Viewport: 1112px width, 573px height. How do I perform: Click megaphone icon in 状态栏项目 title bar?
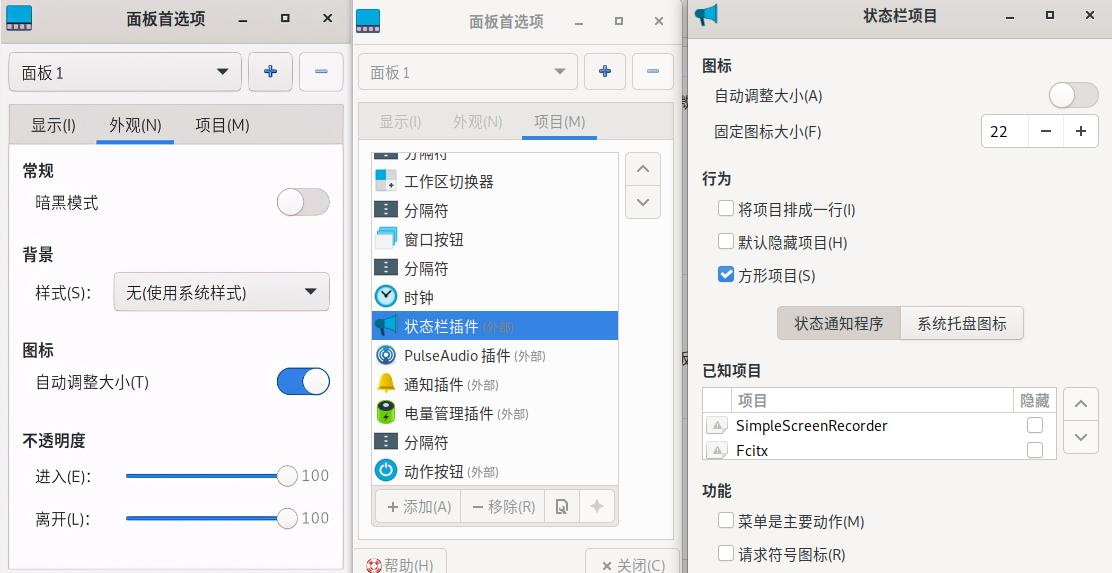(706, 14)
